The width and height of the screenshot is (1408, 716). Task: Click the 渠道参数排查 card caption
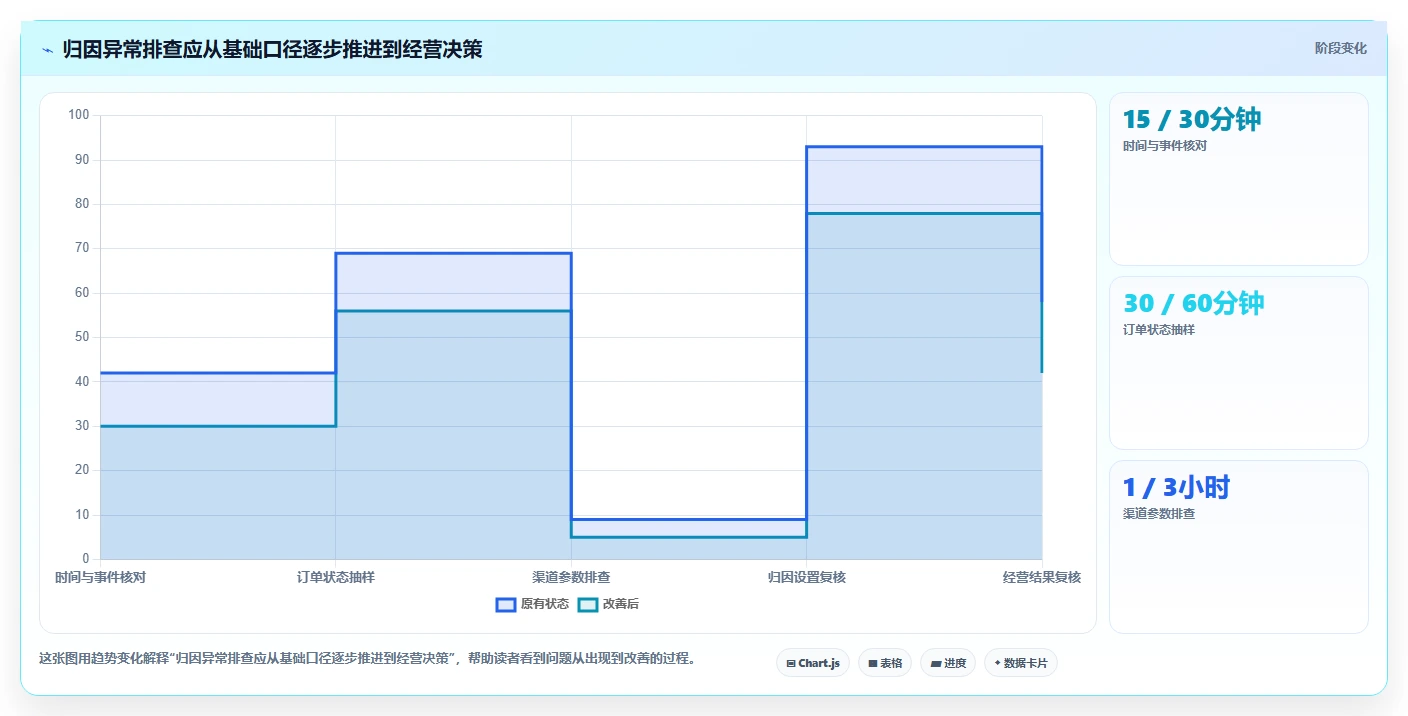pyautogui.click(x=1159, y=514)
